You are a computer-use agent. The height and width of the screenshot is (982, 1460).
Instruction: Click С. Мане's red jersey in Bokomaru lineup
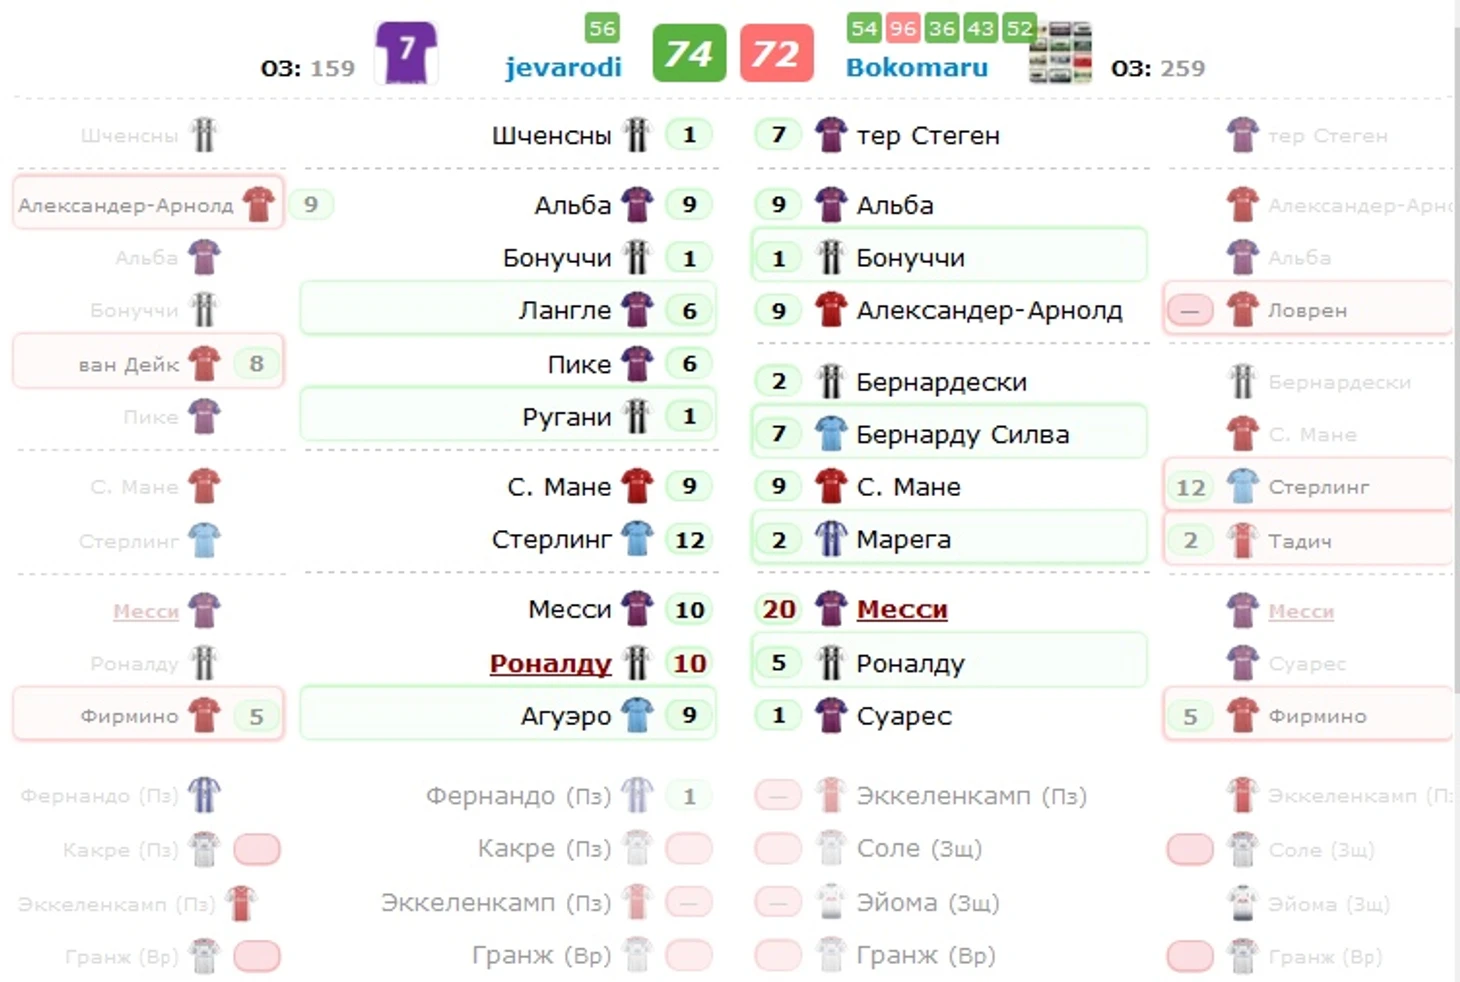[831, 486]
